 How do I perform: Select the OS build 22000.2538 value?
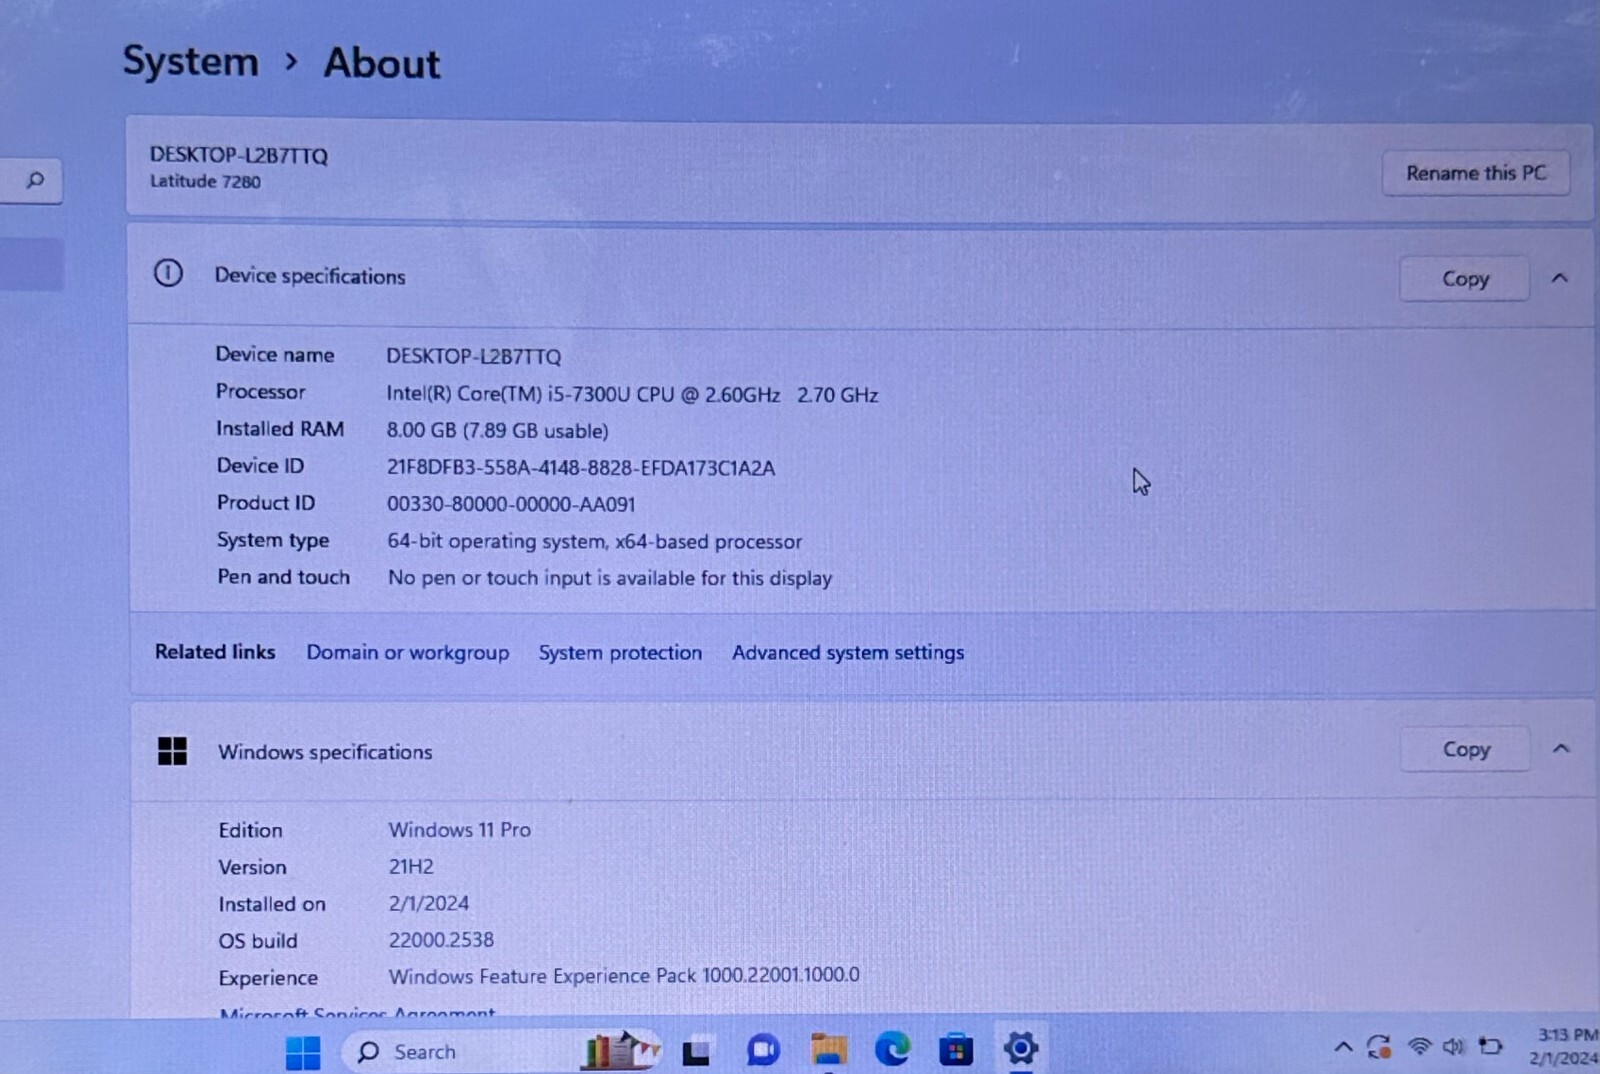click(x=441, y=940)
